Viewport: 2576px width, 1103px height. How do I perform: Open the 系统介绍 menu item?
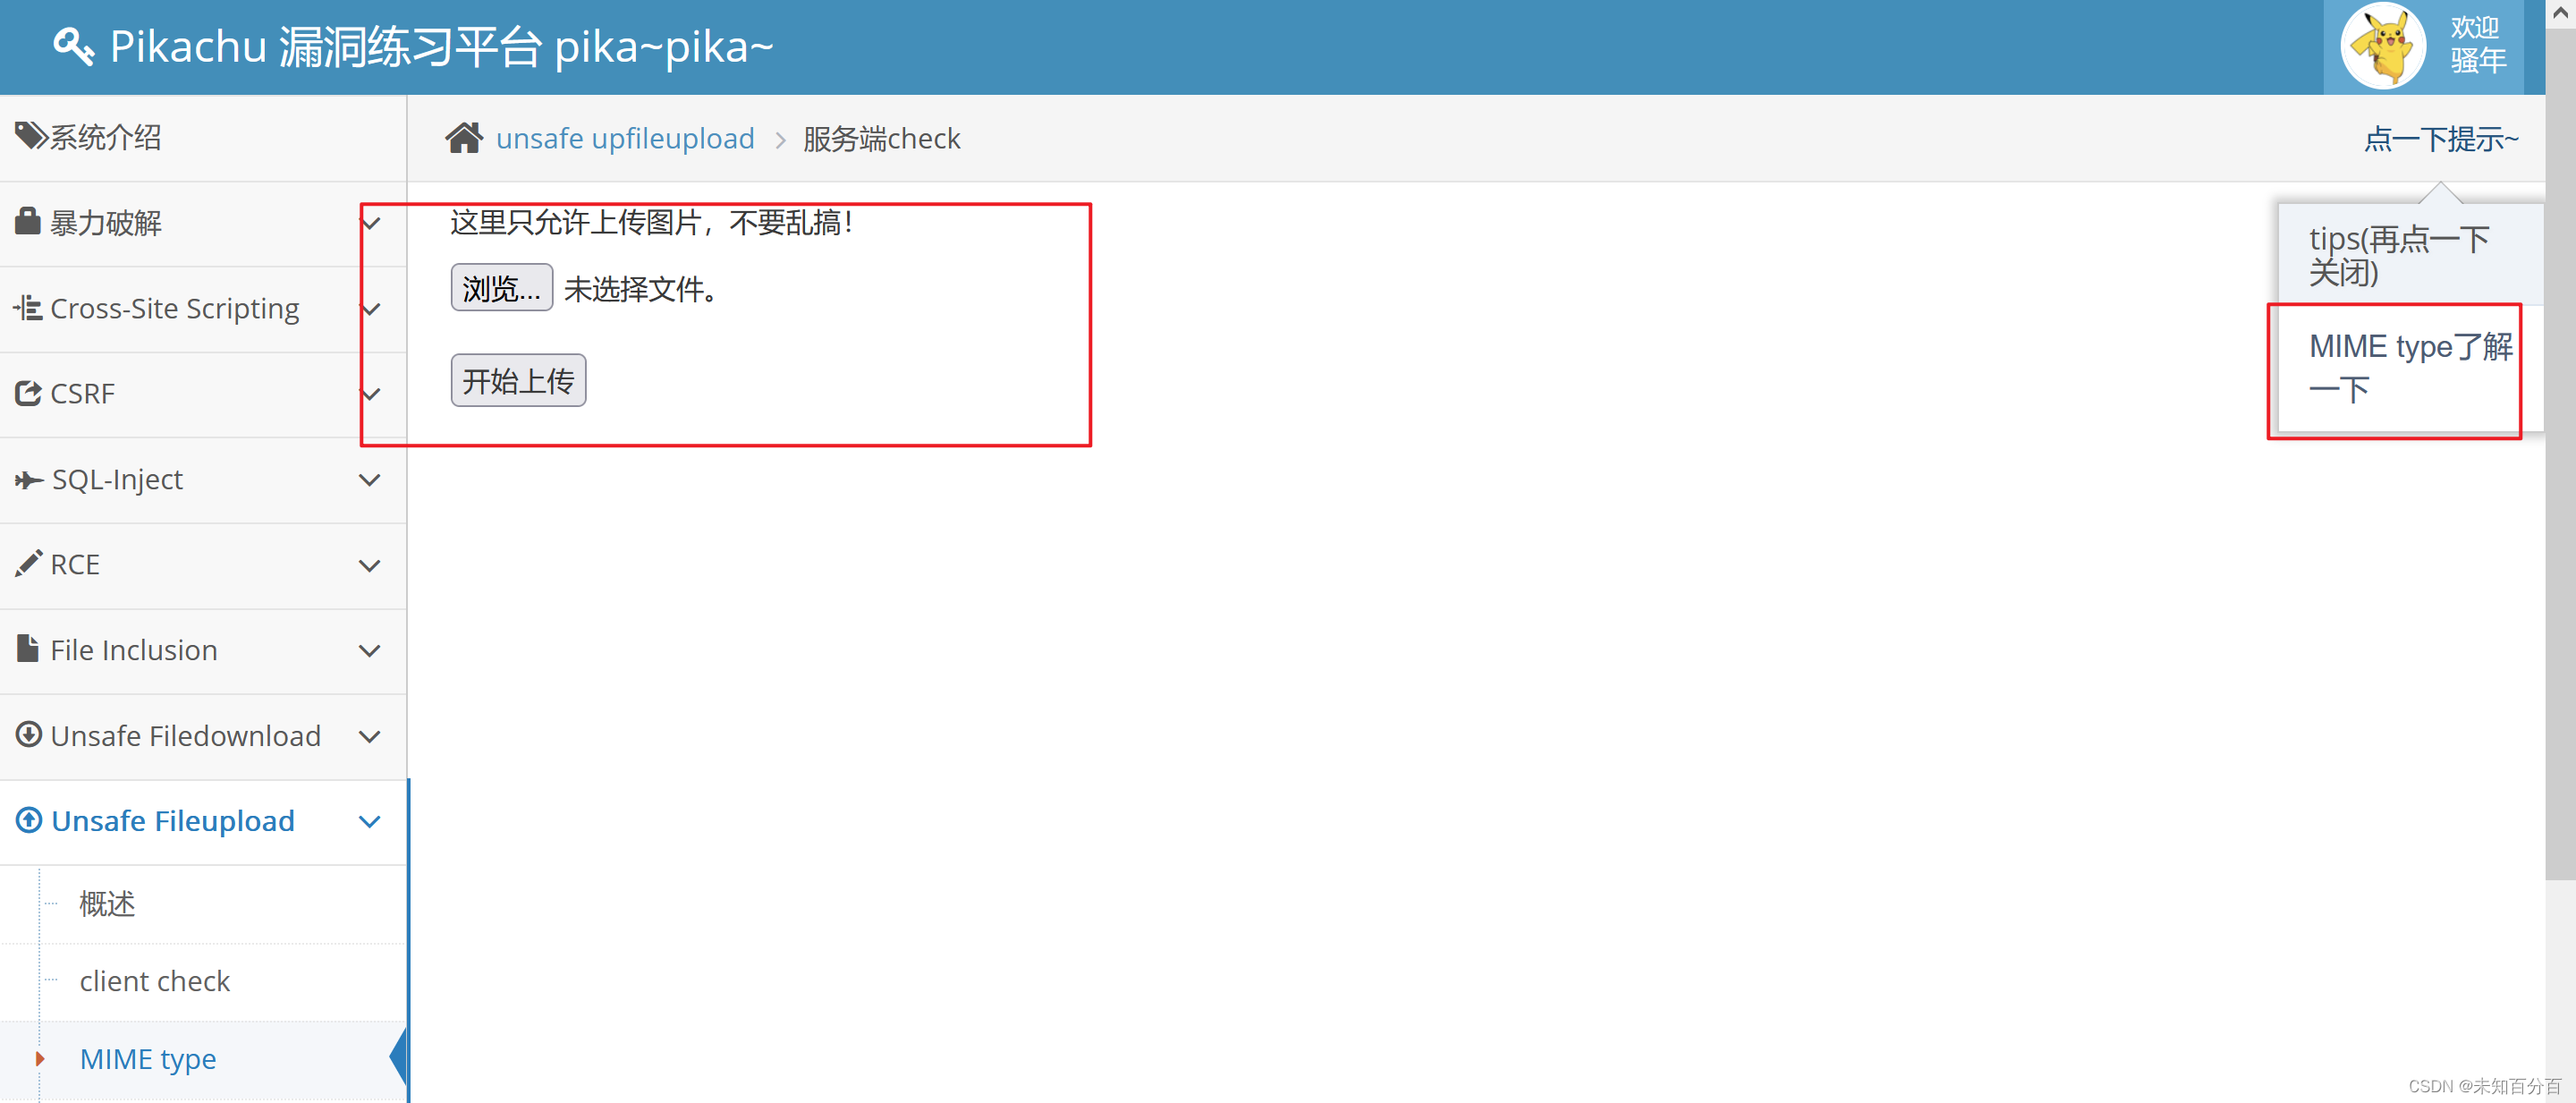coord(203,137)
